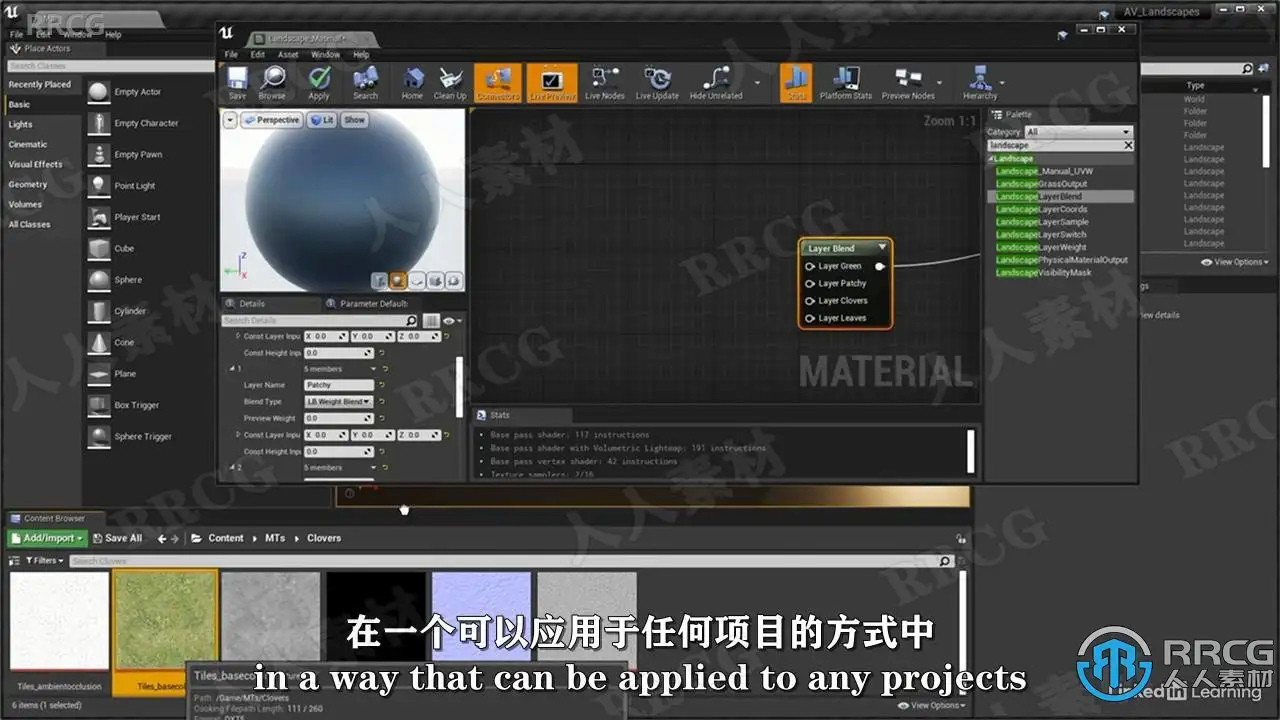Select LandscapeVisibilityMask in the Palette

click(1044, 272)
